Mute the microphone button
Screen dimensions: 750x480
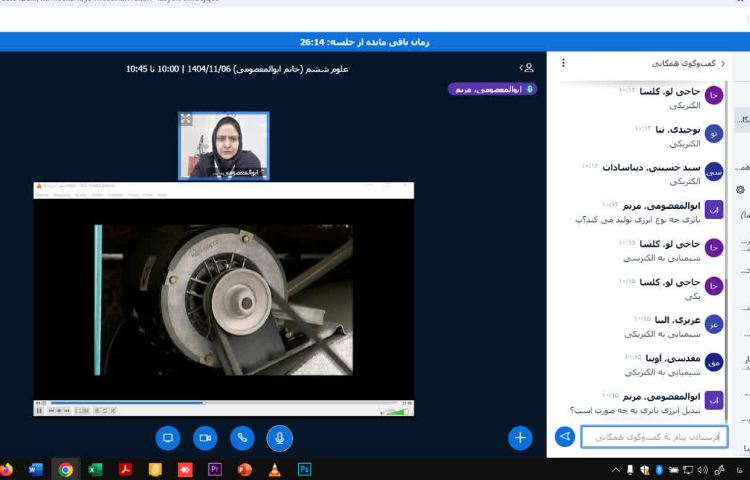point(279,438)
